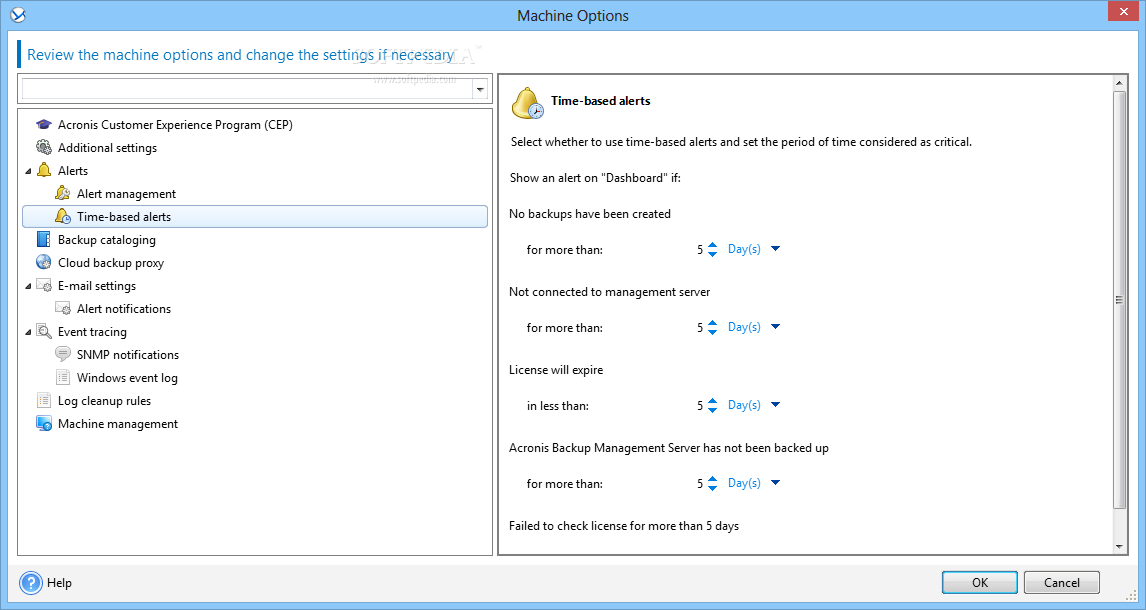Click the Acronis logo in the title bar
This screenshot has height=610, width=1146.
click(x=18, y=15)
